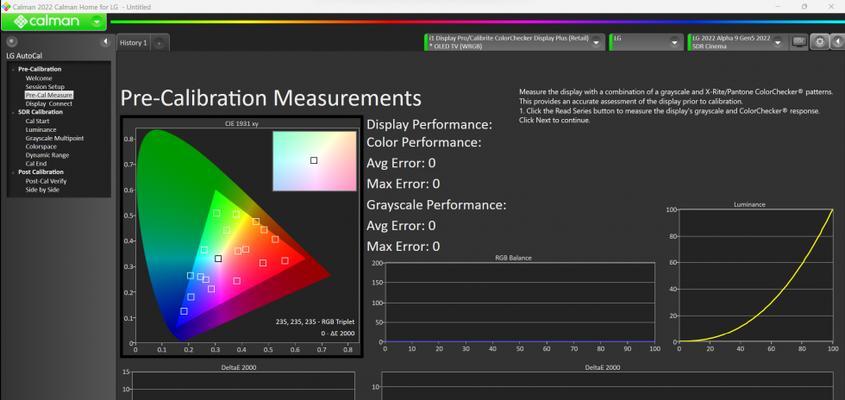The width and height of the screenshot is (845, 400).
Task: Collapse the left workflow sidebar arrow
Action: click(106, 42)
